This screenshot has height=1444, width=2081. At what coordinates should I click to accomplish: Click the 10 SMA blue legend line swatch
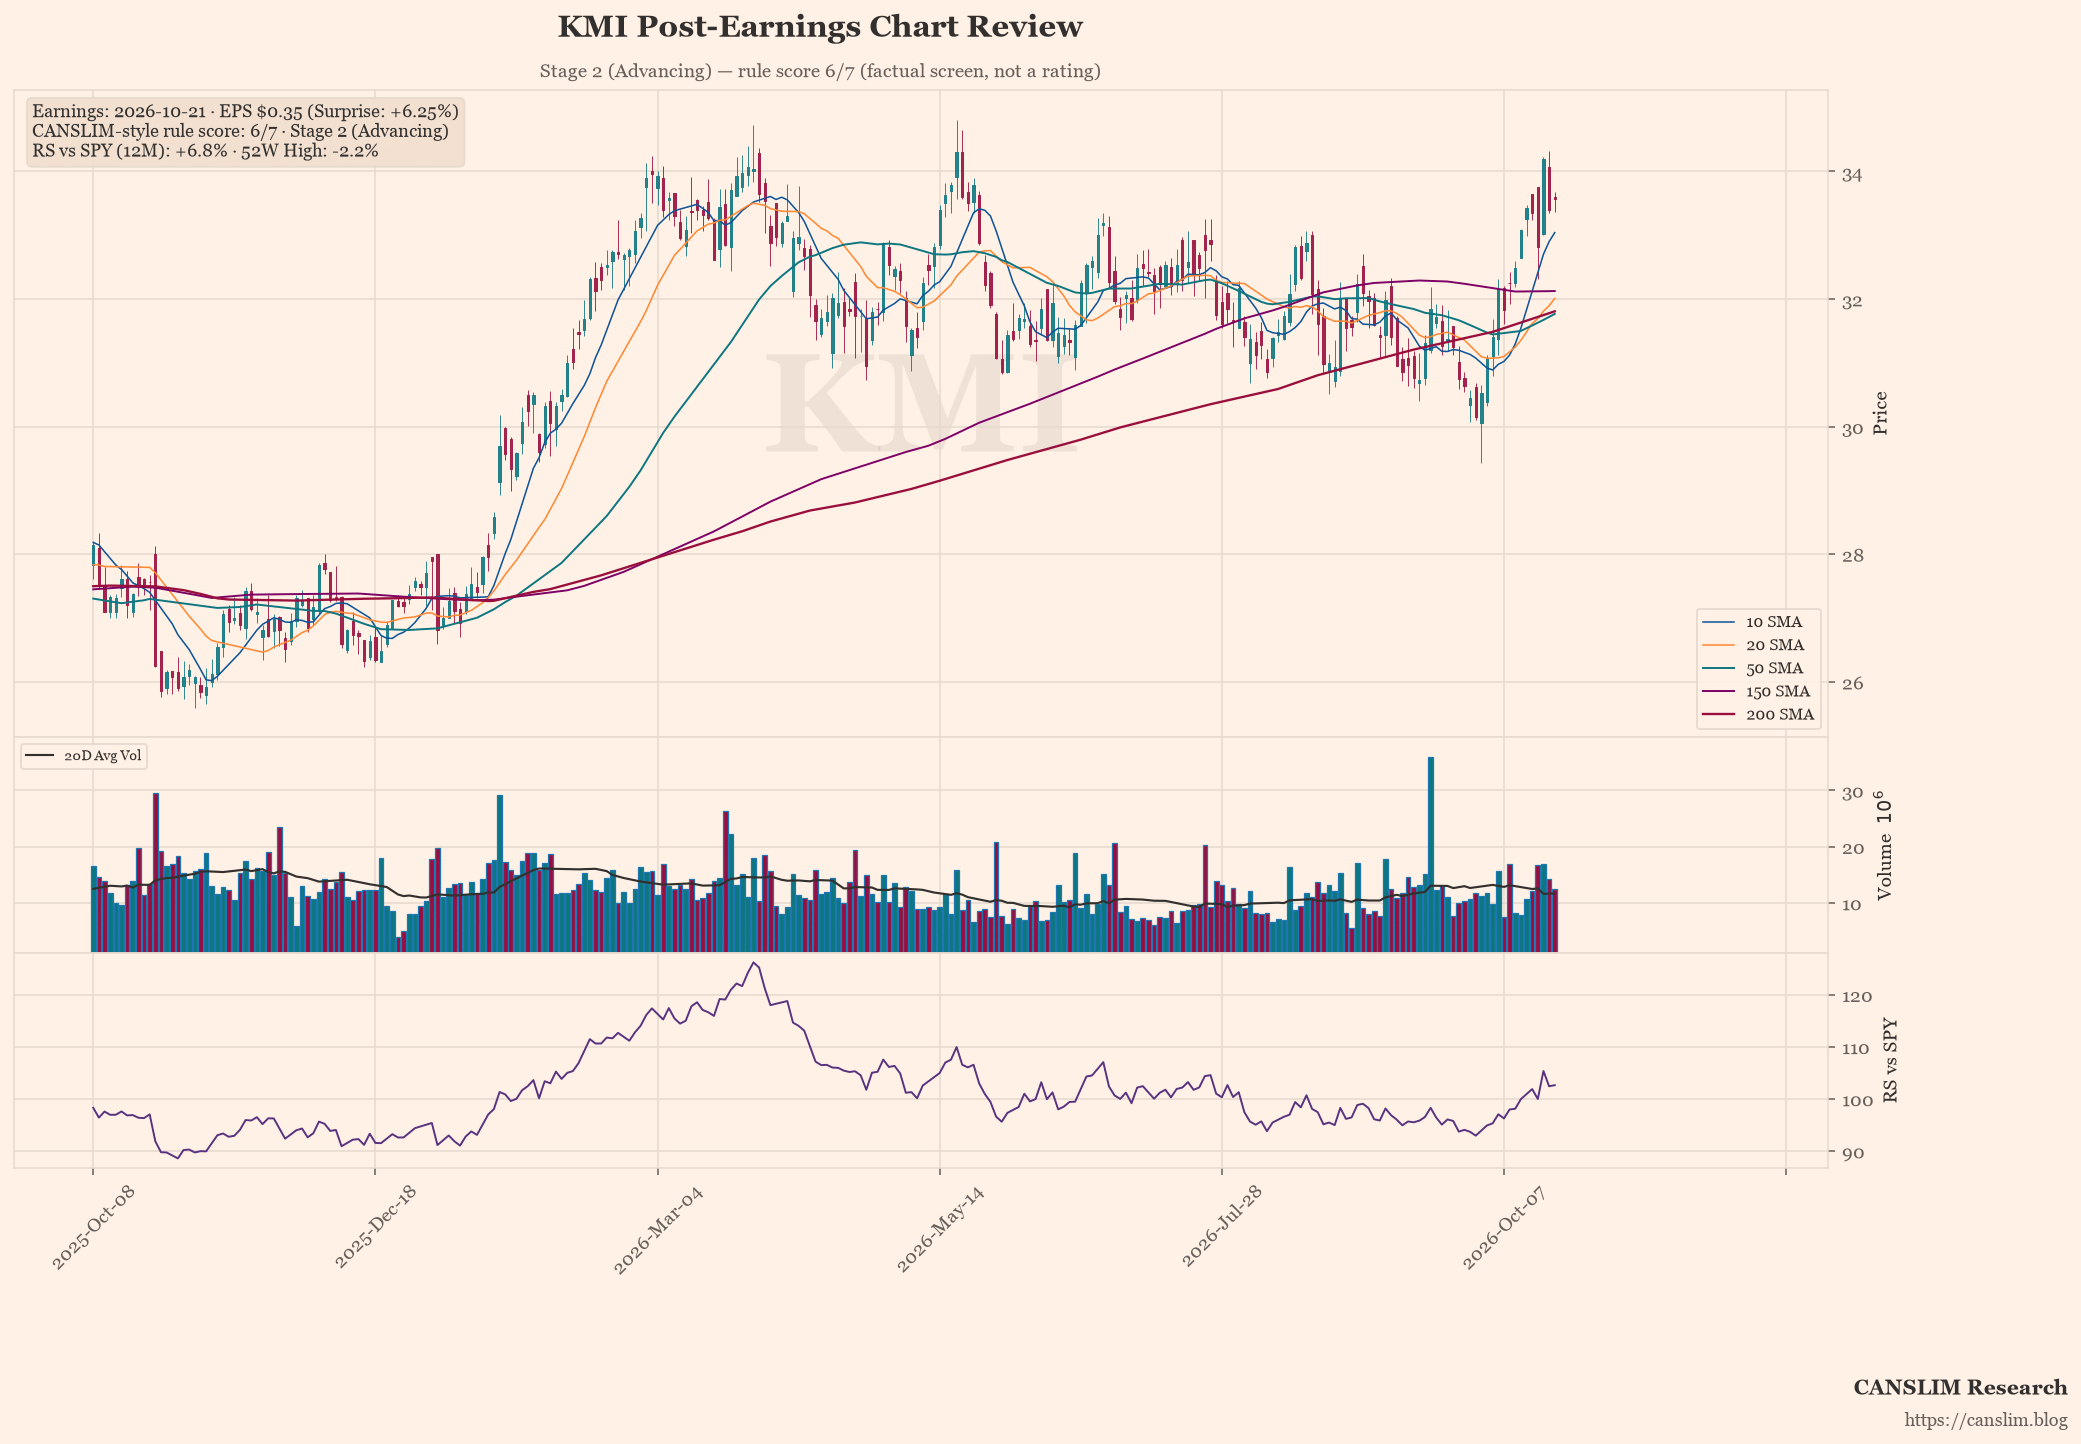coord(1720,622)
